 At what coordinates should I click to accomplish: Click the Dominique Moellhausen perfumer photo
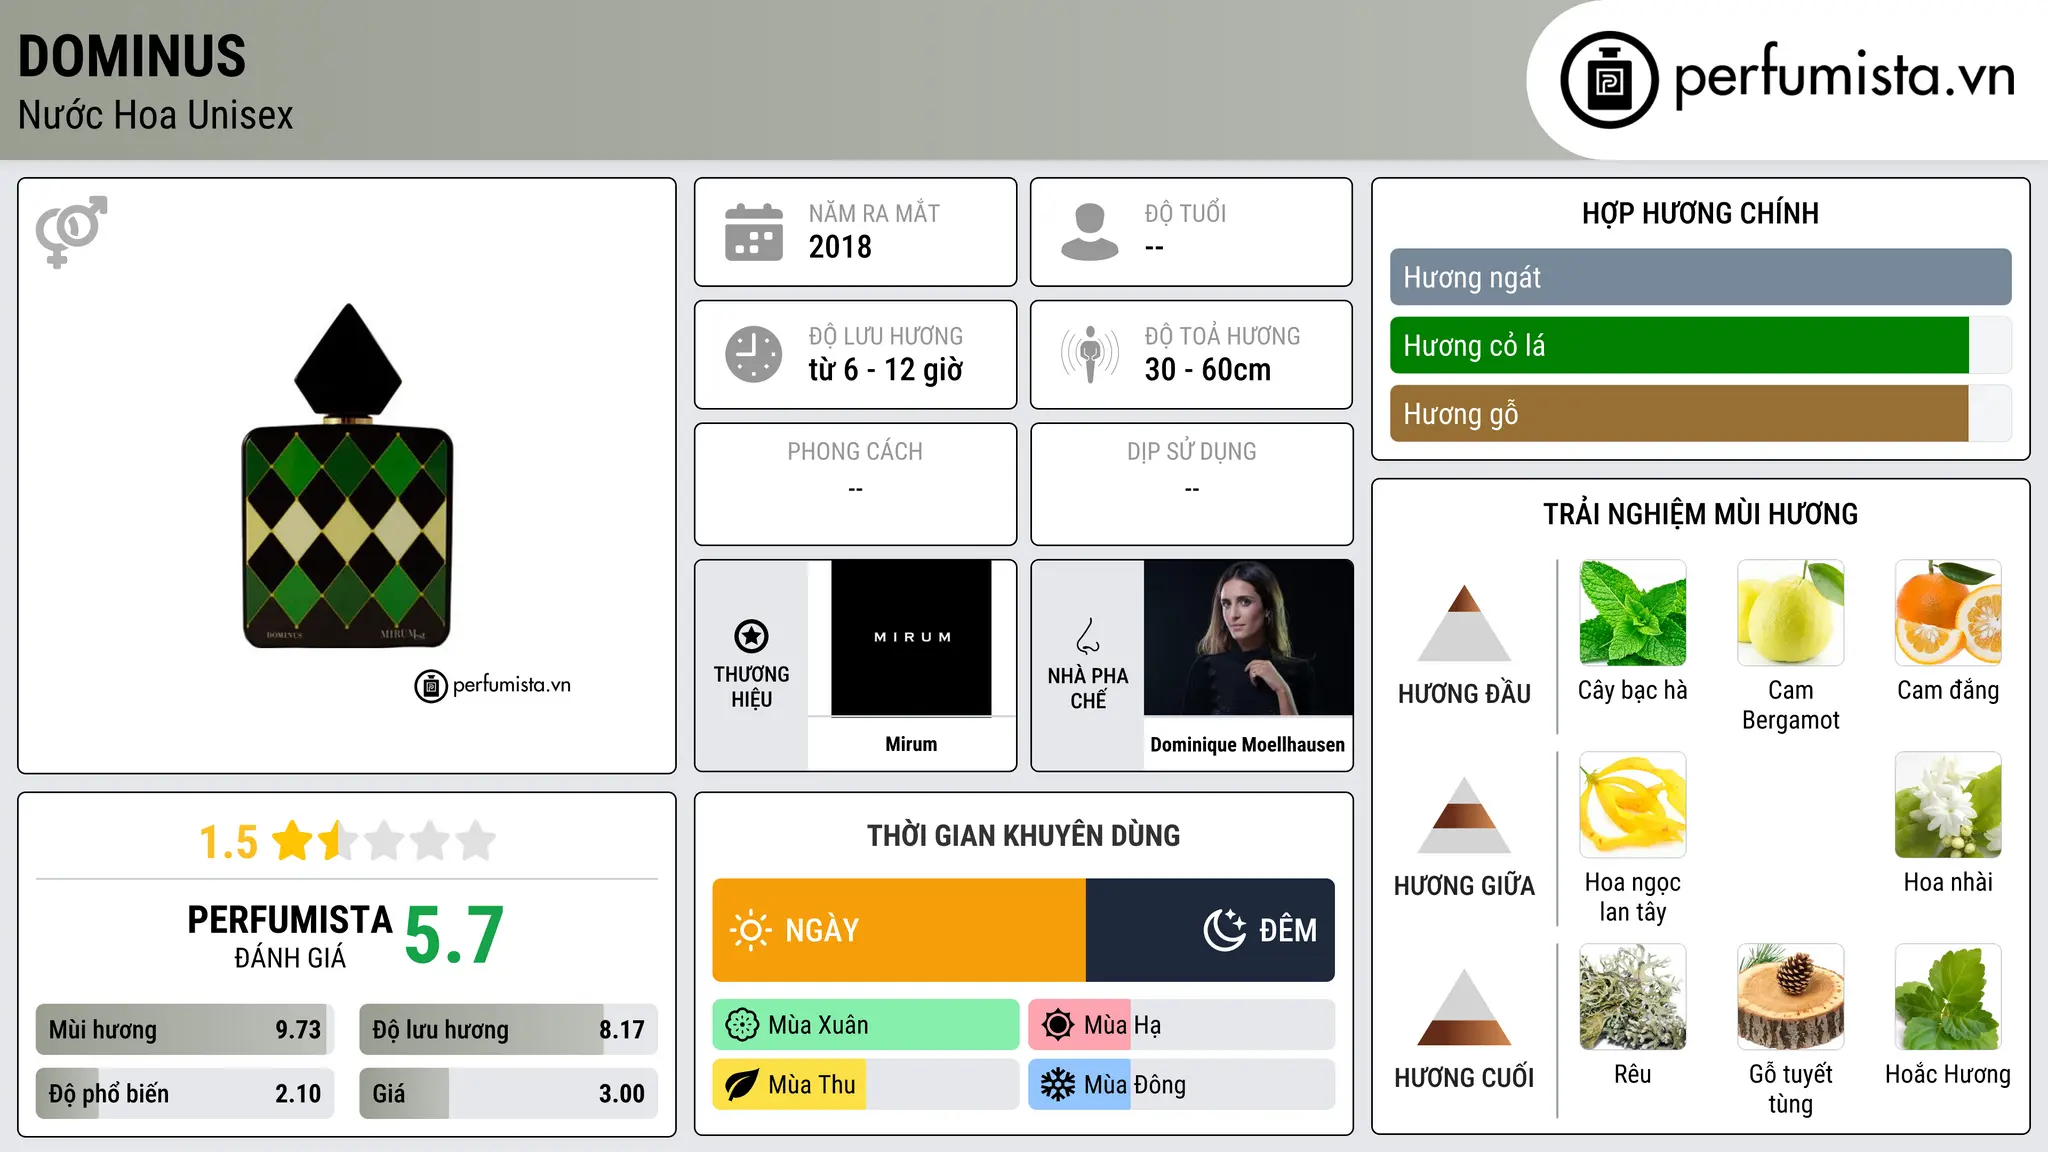pos(1248,638)
